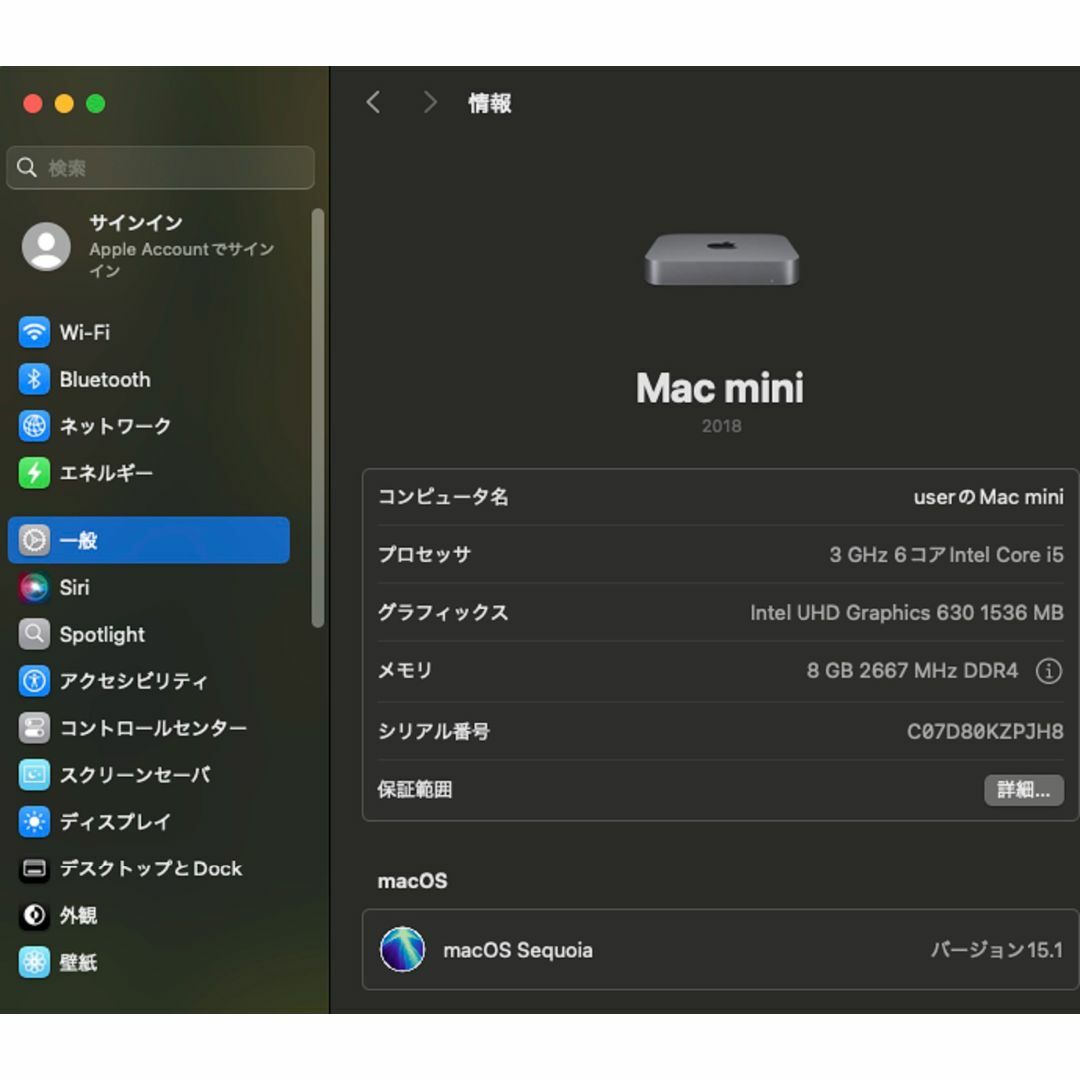Open Spotlight settings label
1080x1080 pixels.
coord(102,634)
